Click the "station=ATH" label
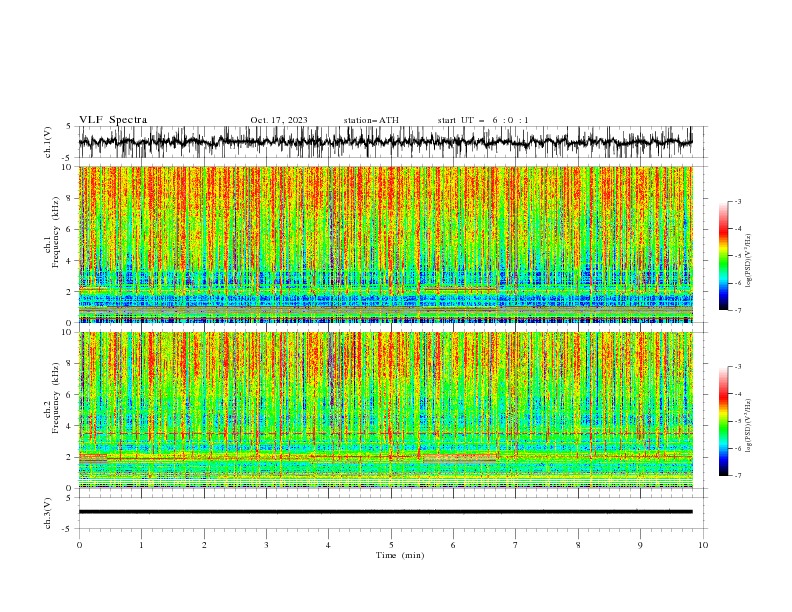The height and width of the screenshot is (612, 792). pos(371,120)
